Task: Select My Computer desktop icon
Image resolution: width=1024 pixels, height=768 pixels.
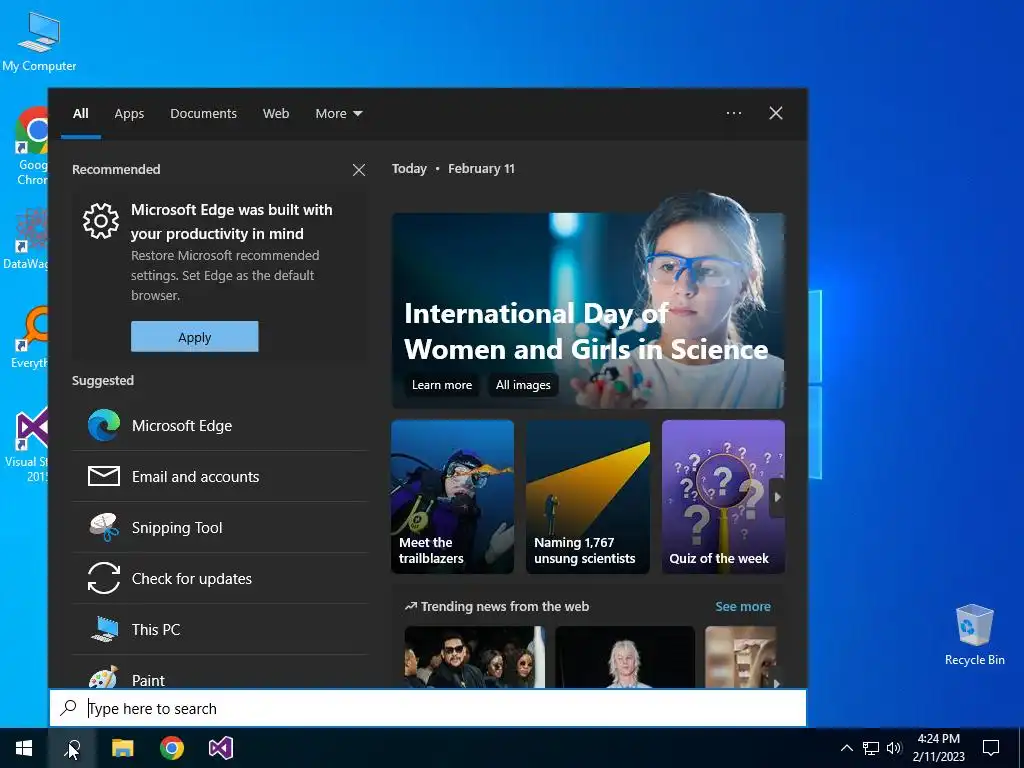Action: click(x=39, y=41)
